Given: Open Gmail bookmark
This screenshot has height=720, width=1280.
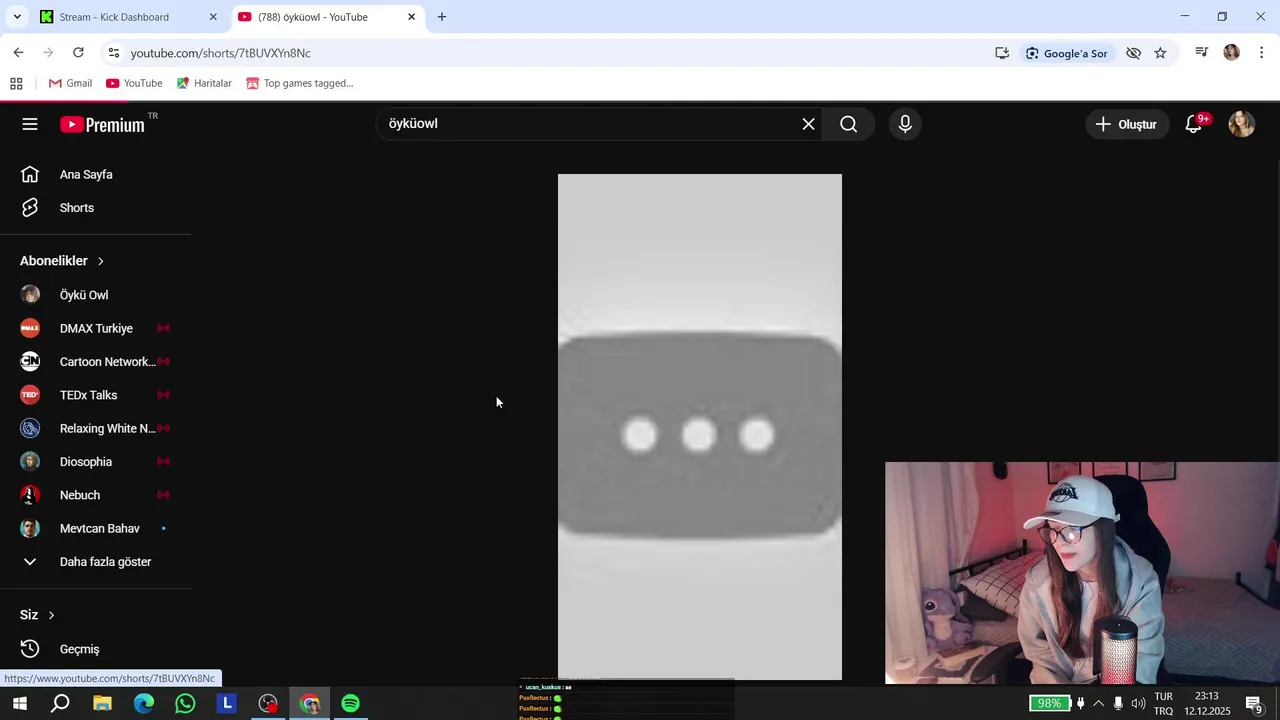Looking at the screenshot, I should coord(70,83).
